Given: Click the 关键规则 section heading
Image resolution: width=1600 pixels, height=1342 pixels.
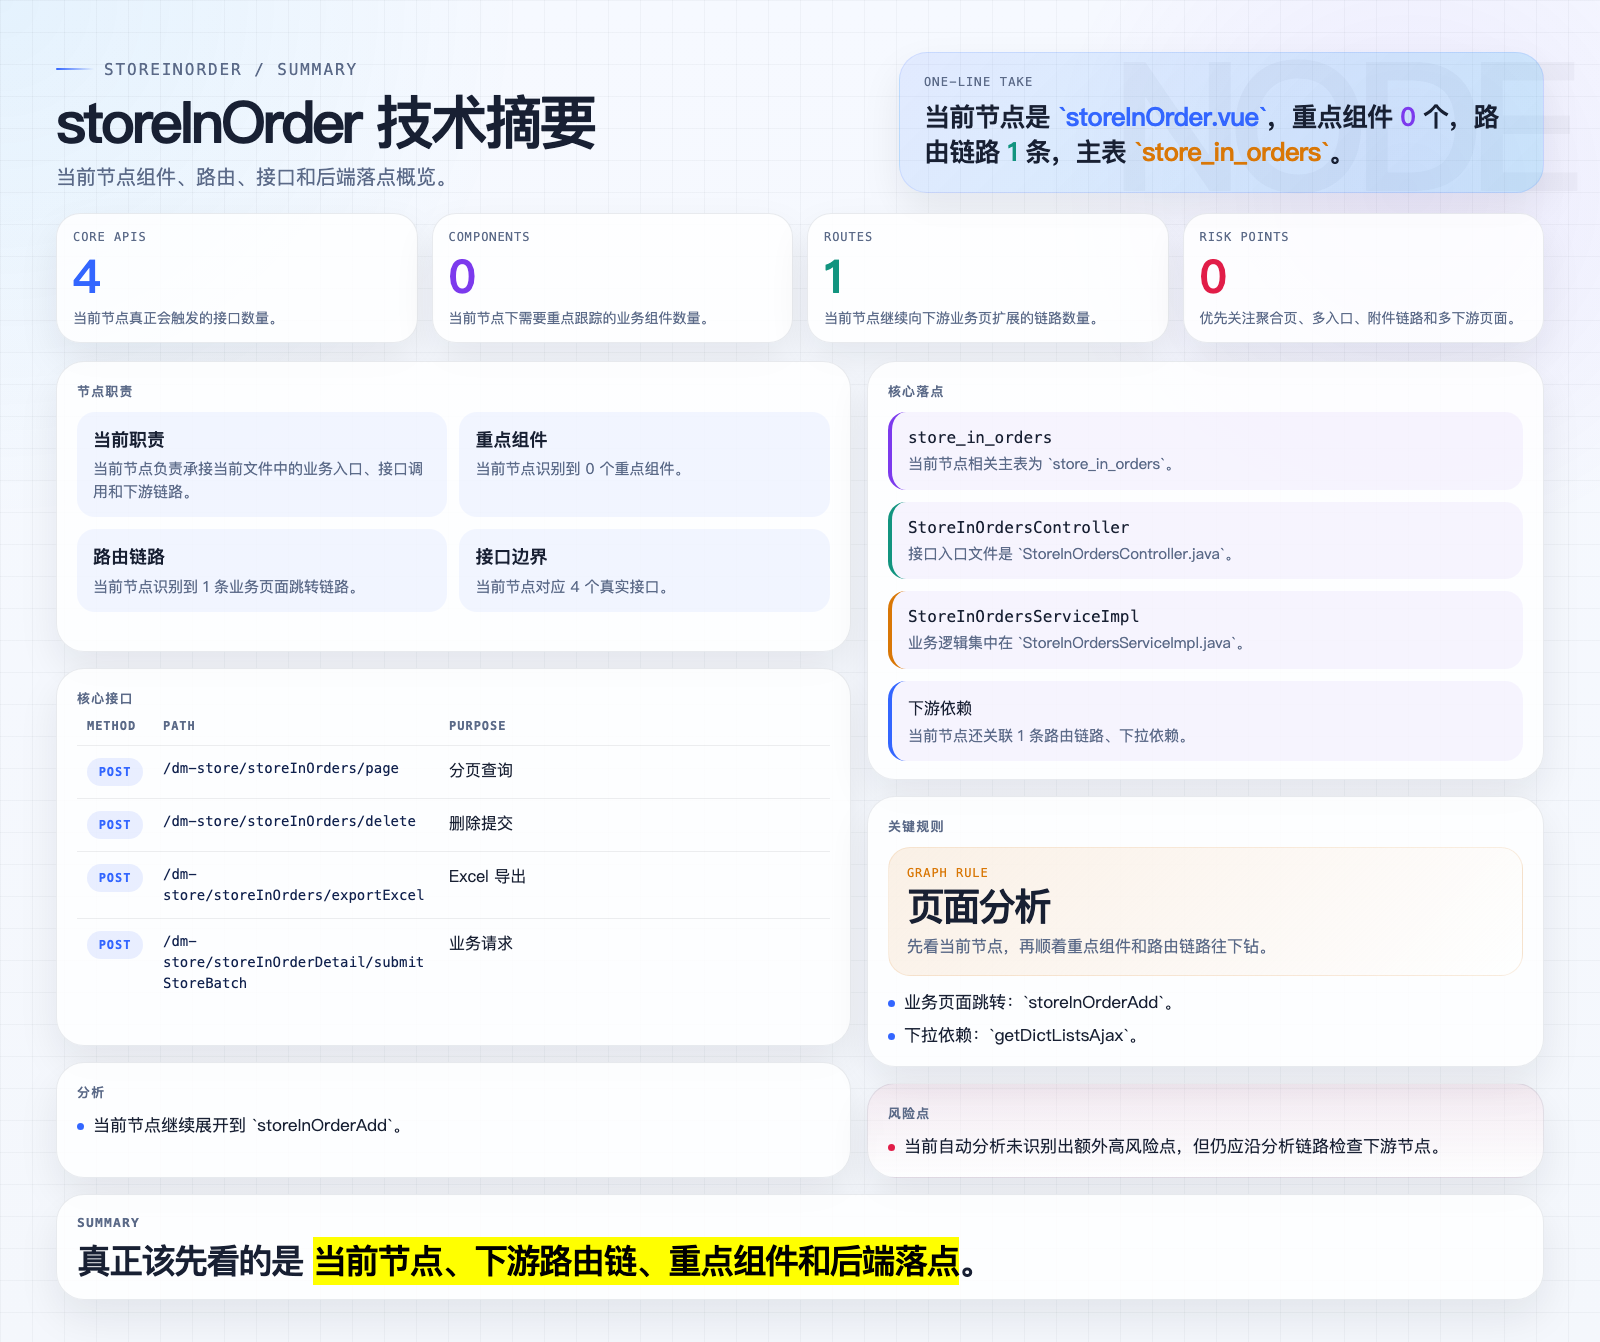Looking at the screenshot, I should tap(916, 826).
